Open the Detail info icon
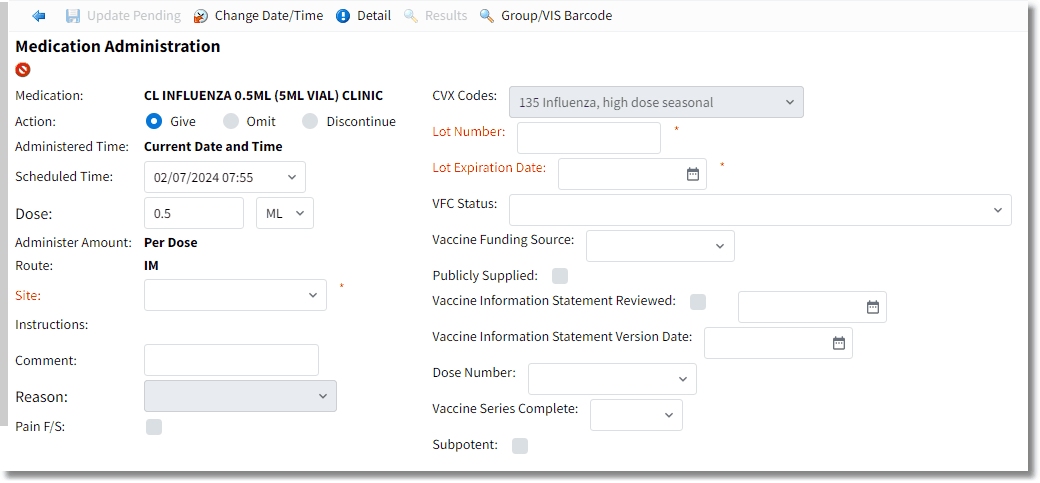1040x483 pixels. pos(343,16)
